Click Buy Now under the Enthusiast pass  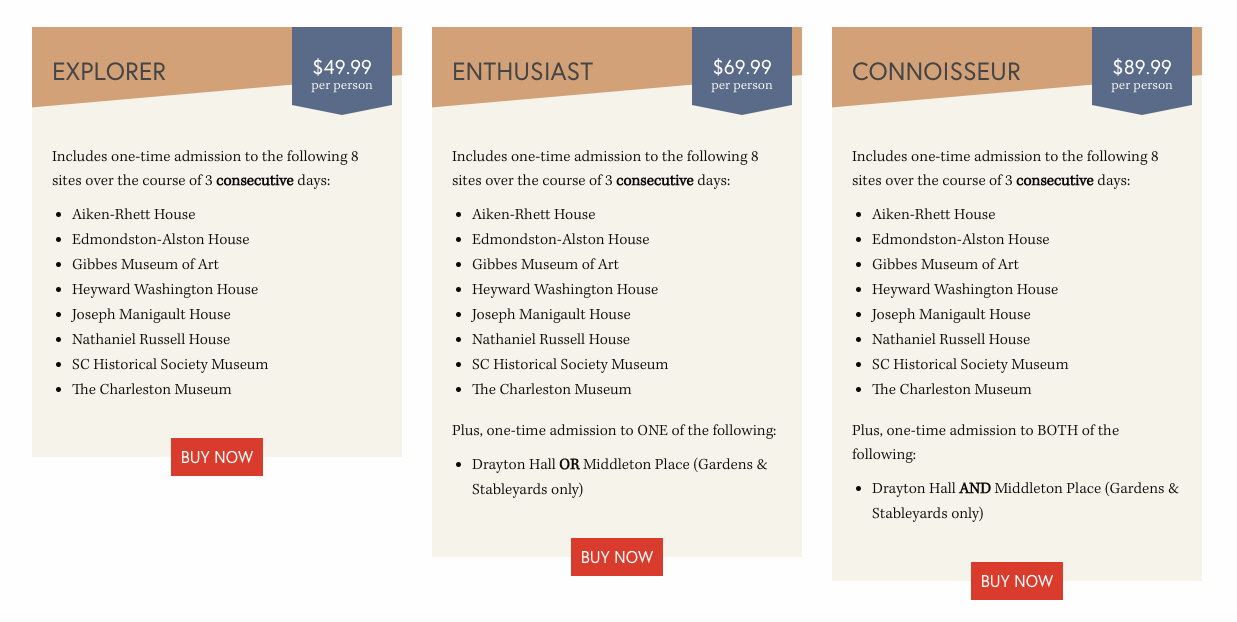coord(617,557)
